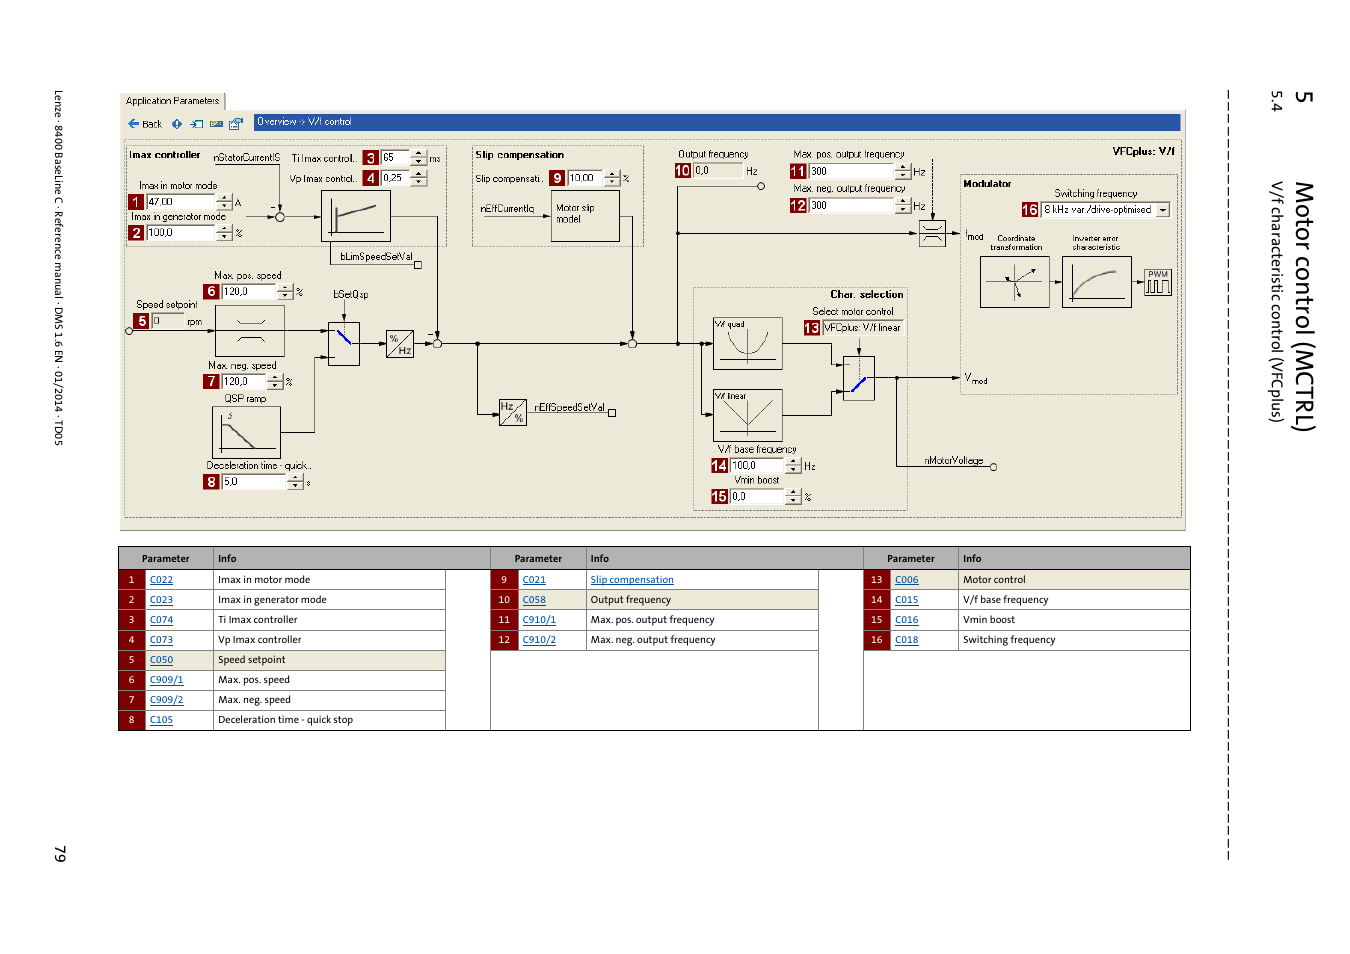Open the C015 parameter link
This screenshot has width=1350, height=954.
(906, 600)
